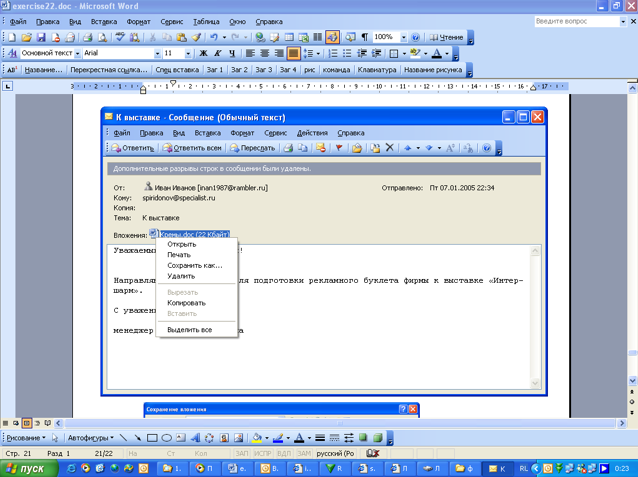
Task: Center align text in formatting toolbar
Action: coord(265,53)
